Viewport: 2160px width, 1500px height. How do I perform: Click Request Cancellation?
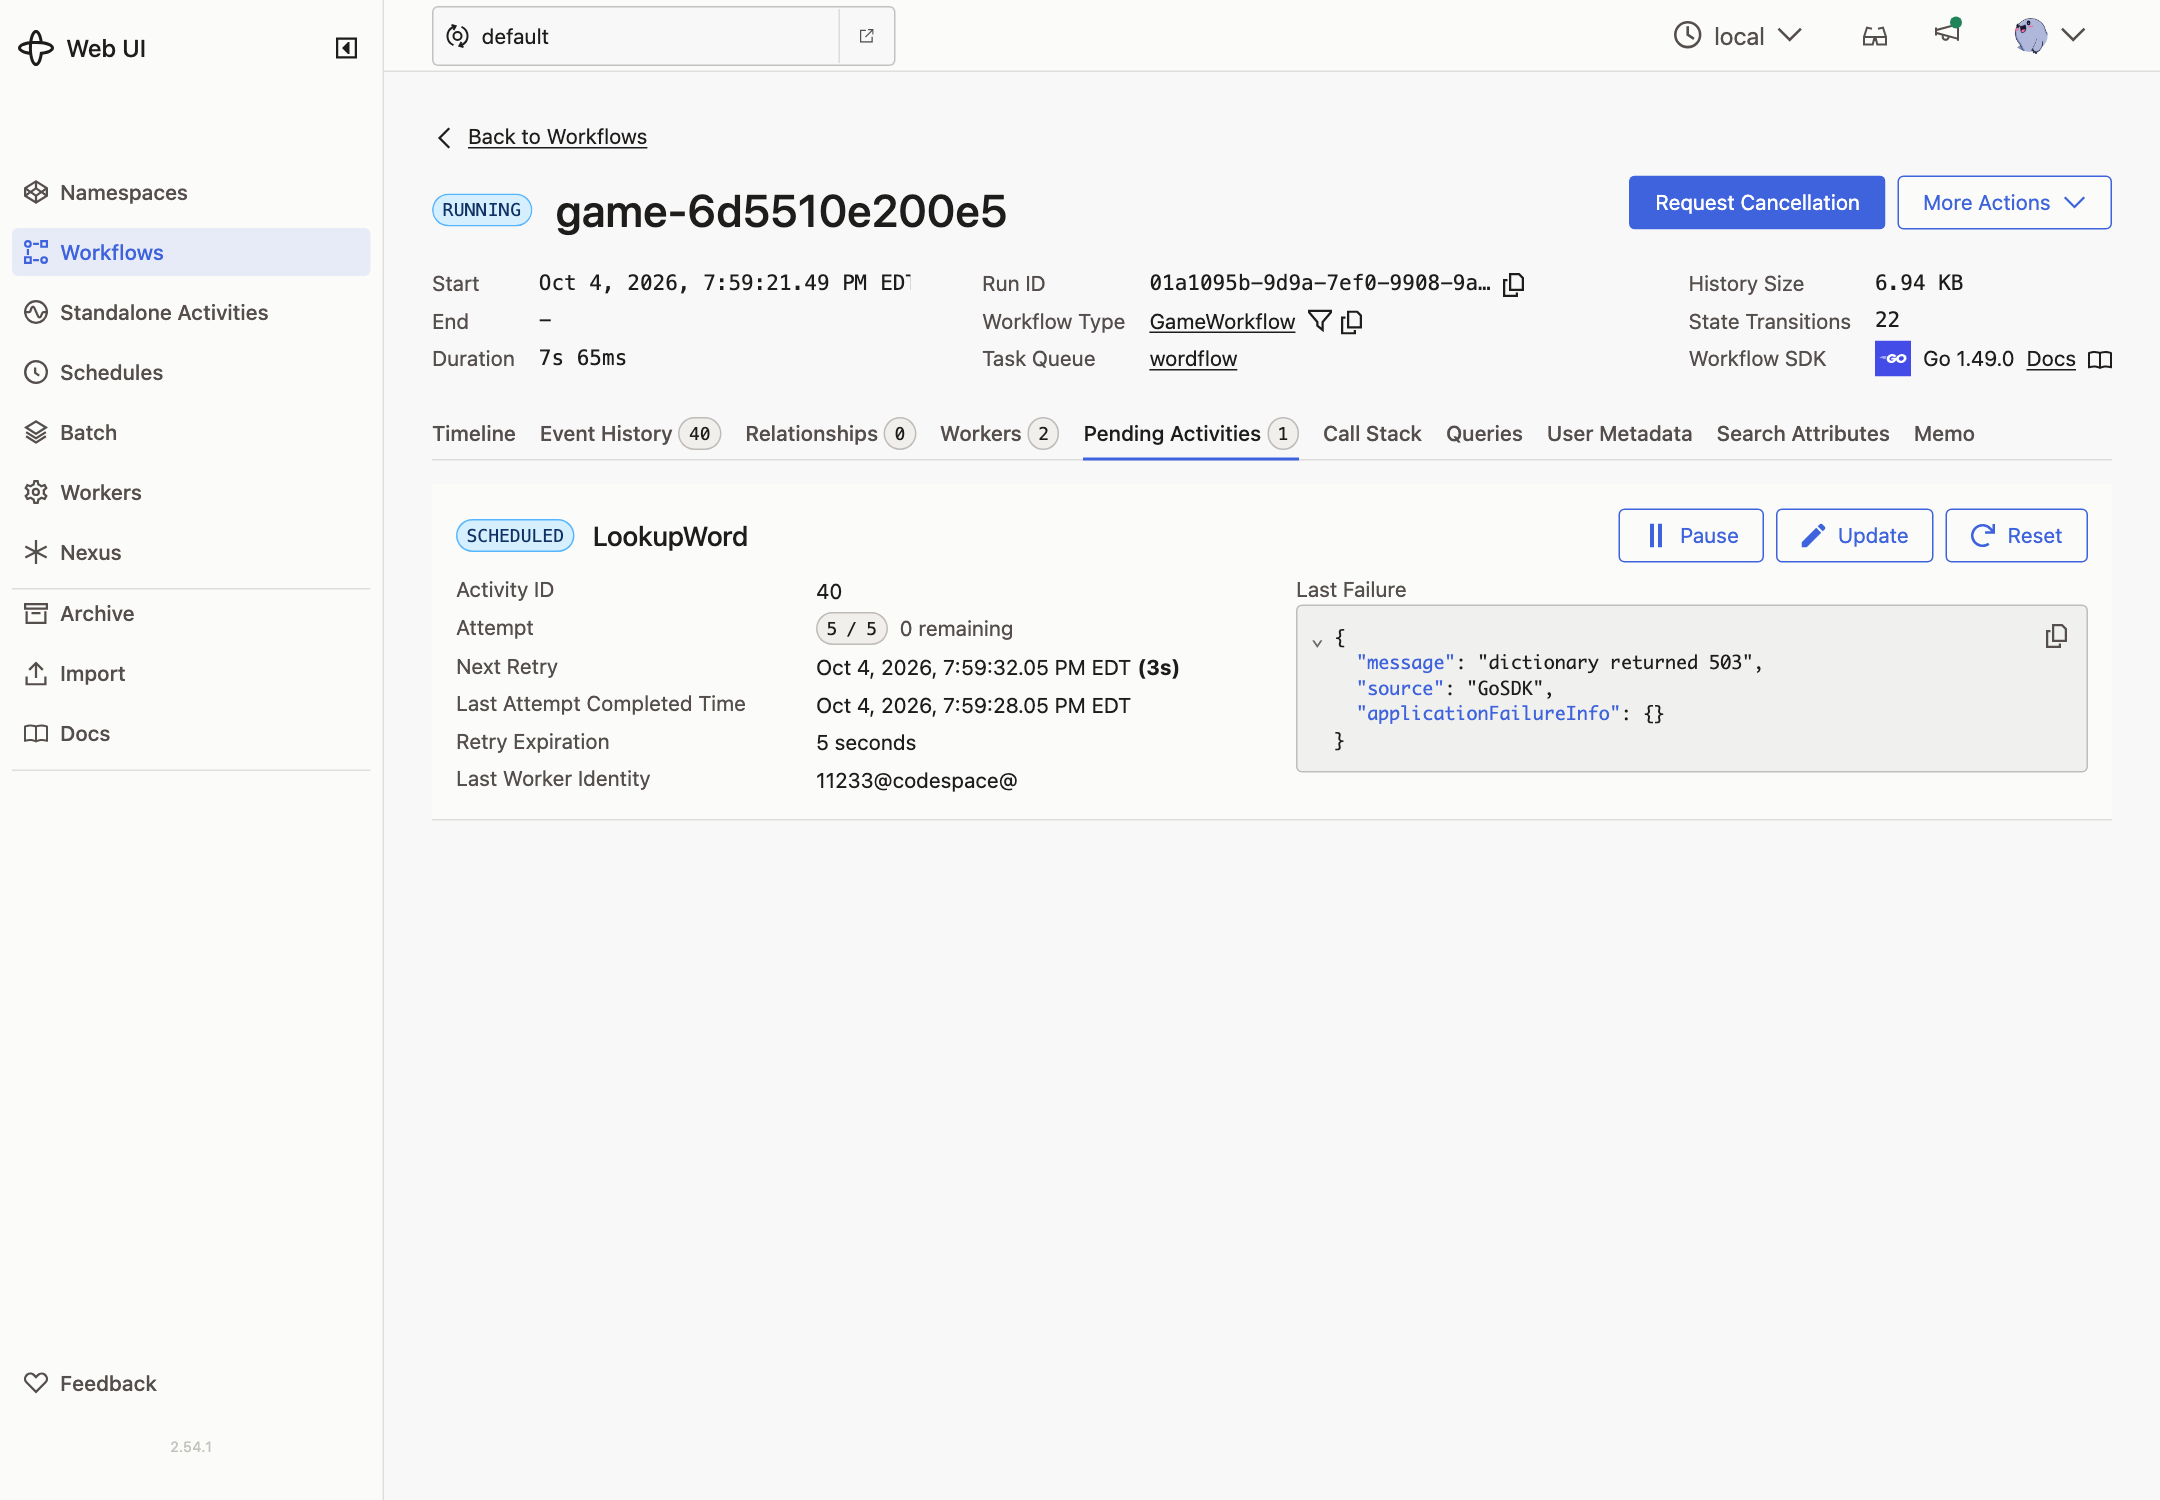coord(1756,202)
